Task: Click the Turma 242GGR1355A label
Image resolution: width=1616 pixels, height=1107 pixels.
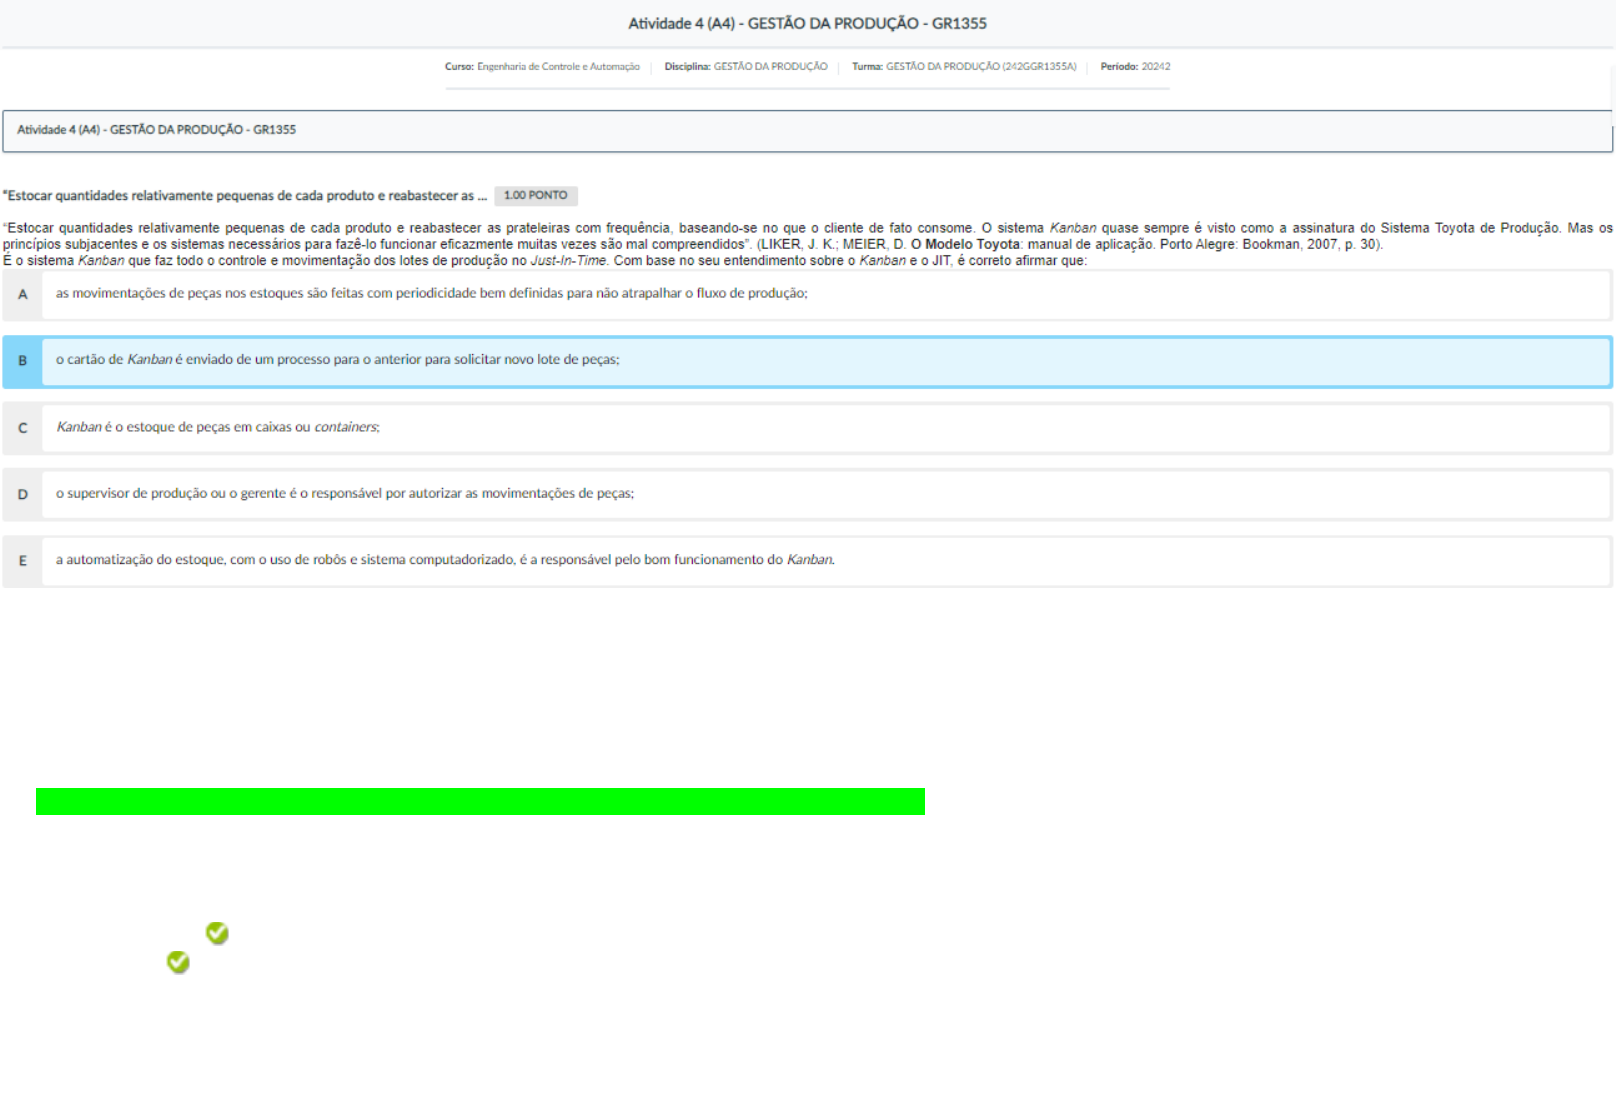Action: (964, 67)
